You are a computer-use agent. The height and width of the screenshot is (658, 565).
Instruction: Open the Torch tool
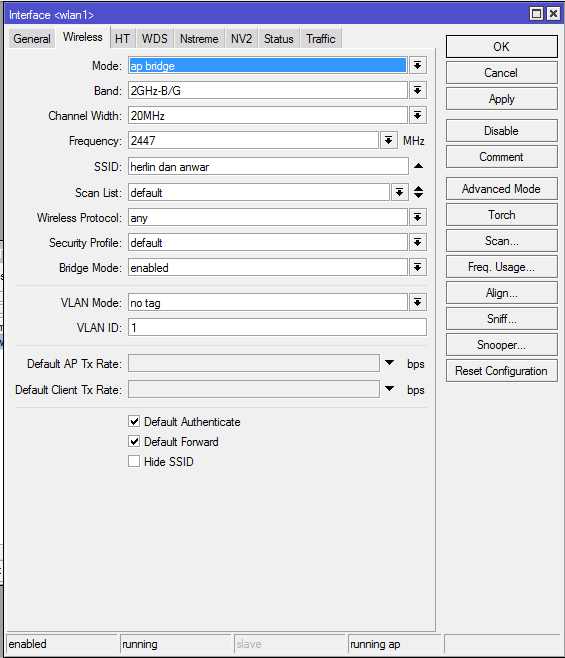502,215
